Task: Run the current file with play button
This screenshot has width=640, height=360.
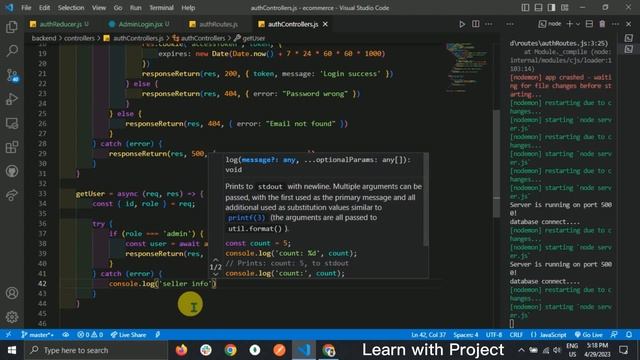Action: pos(462,24)
